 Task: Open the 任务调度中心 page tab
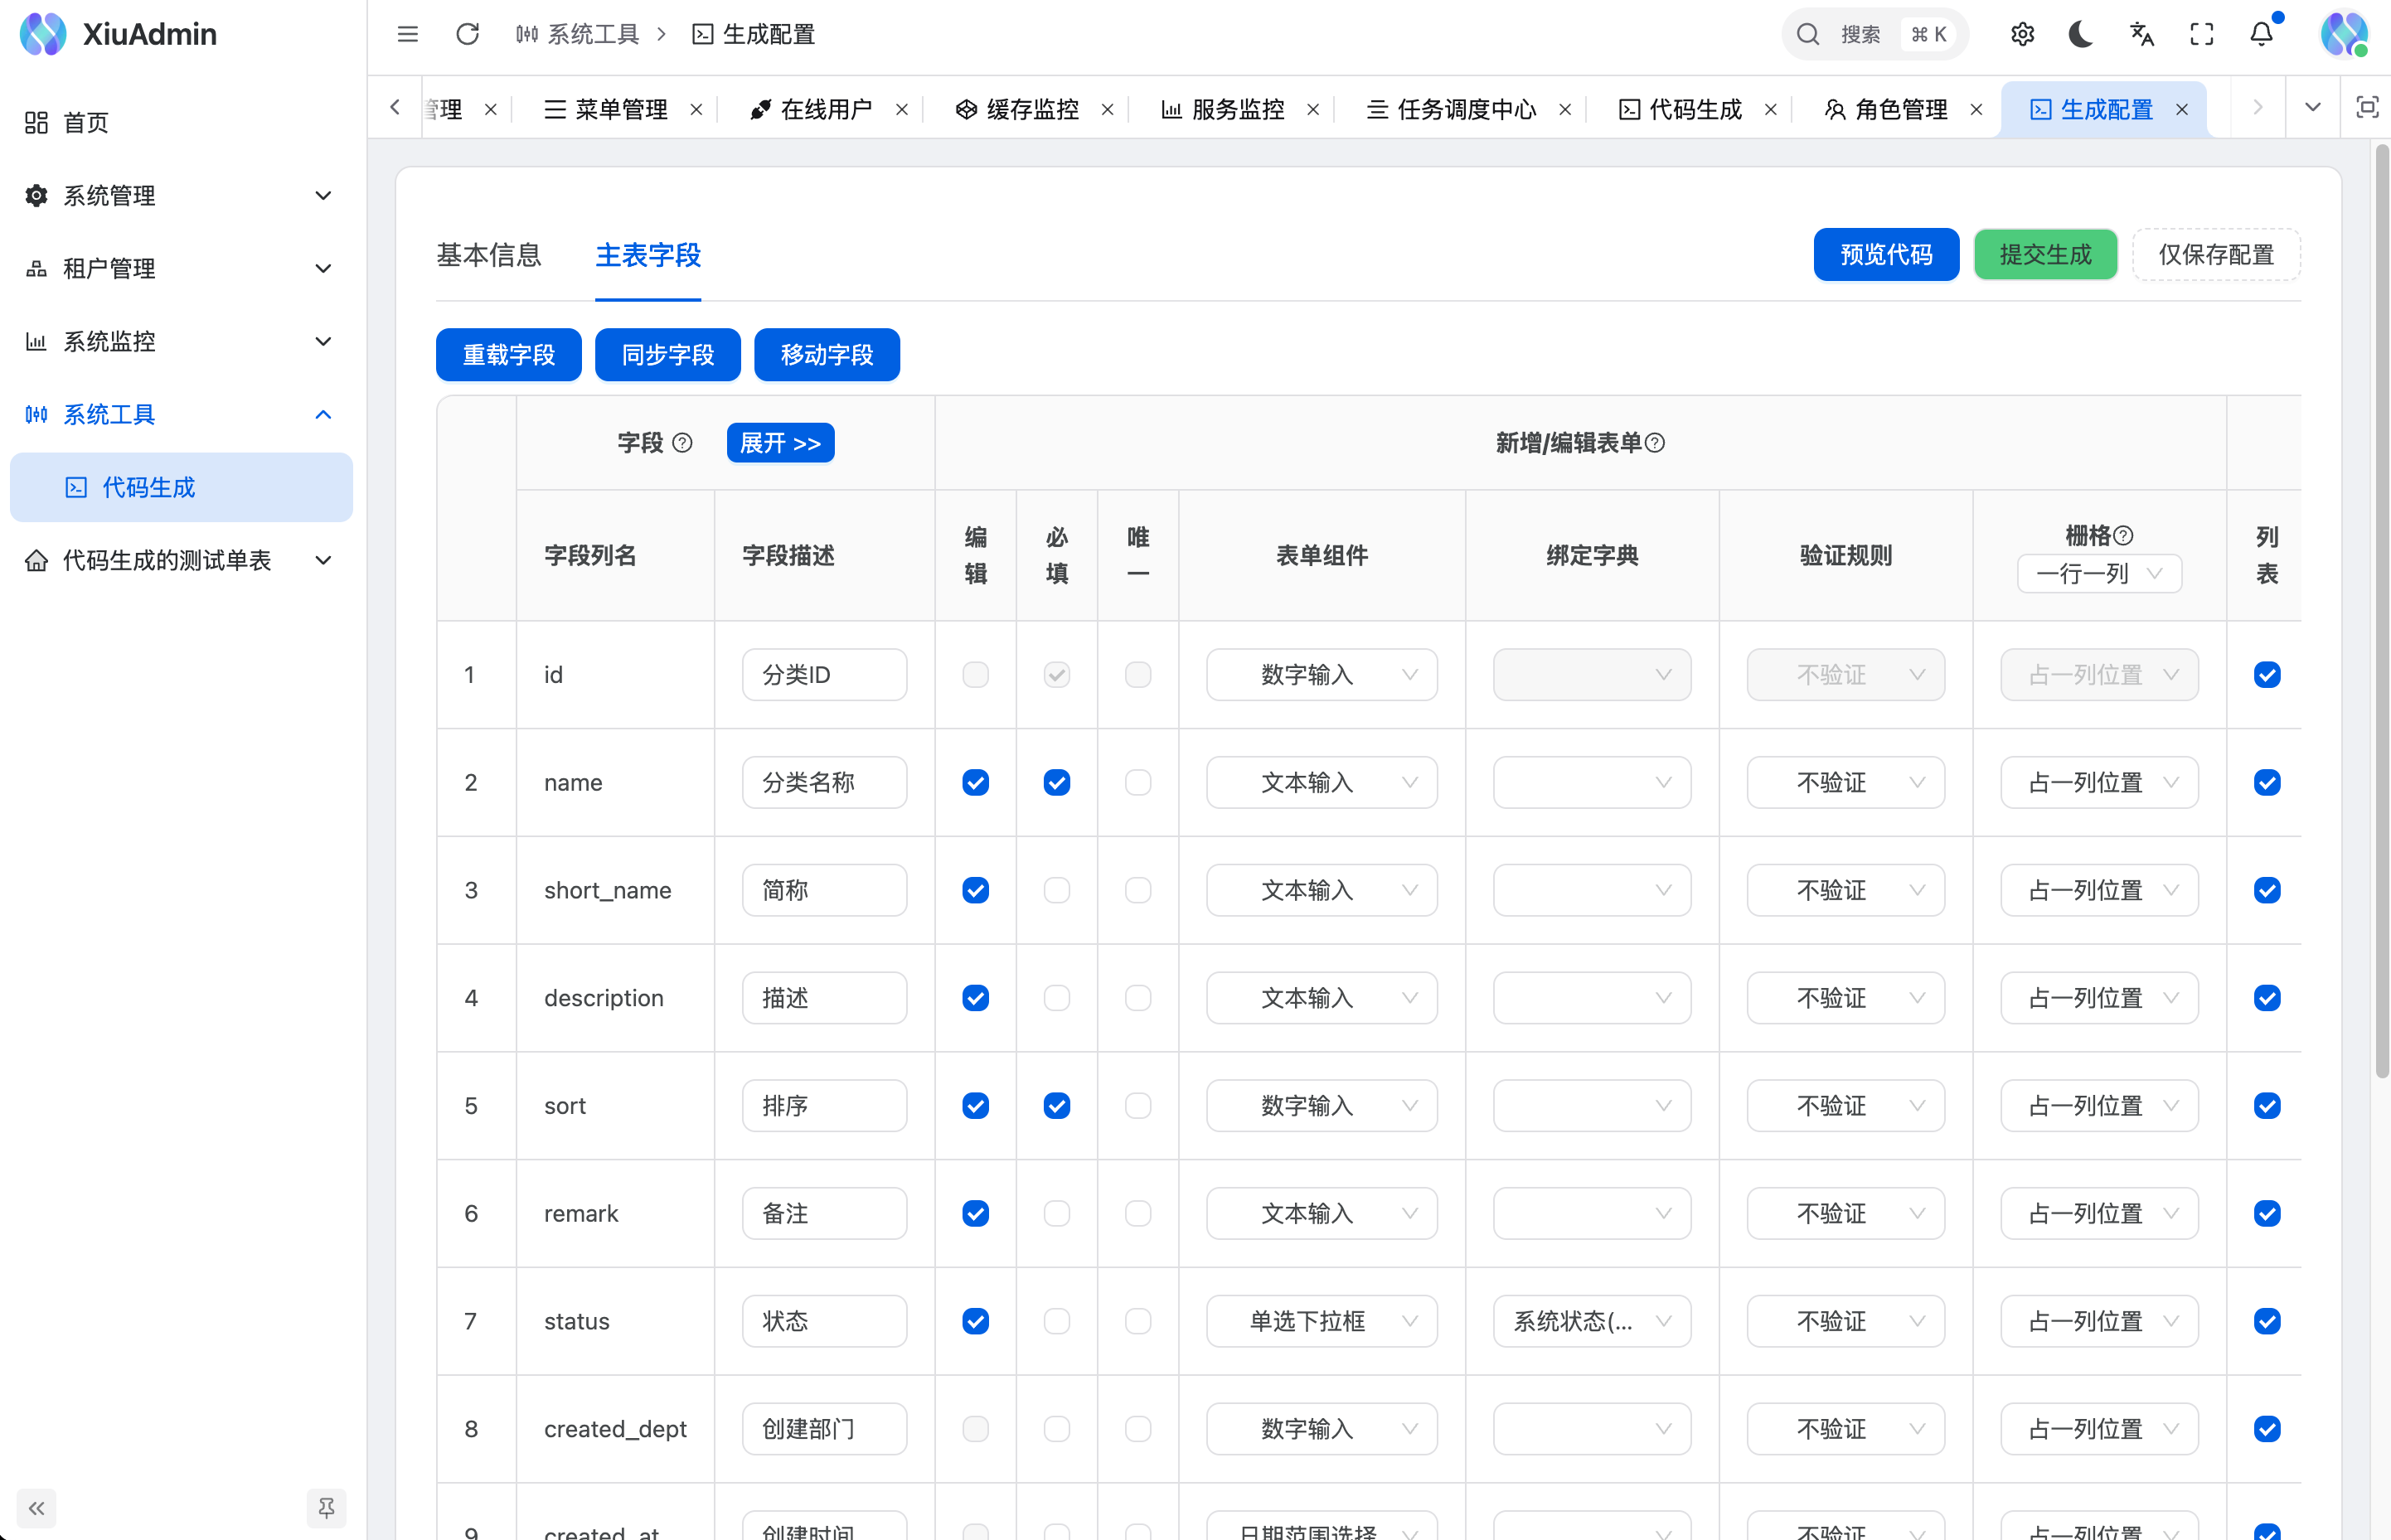[x=1465, y=109]
